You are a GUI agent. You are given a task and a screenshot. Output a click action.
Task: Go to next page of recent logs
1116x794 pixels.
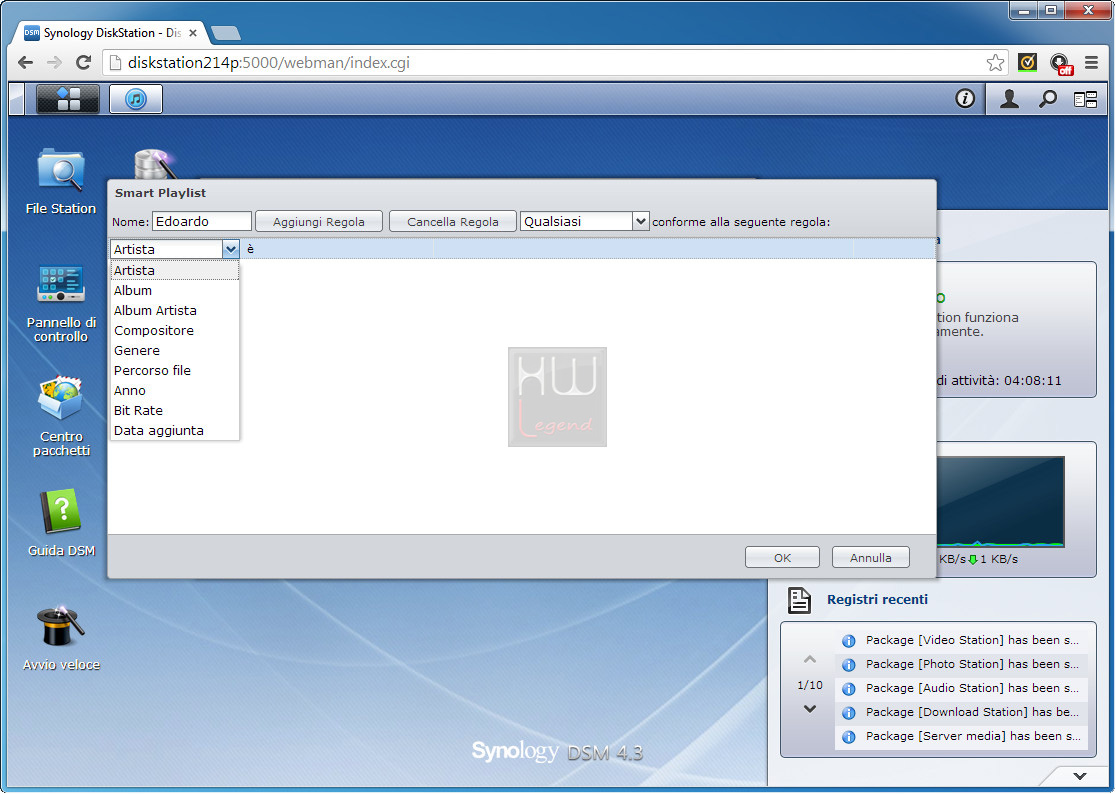(809, 709)
